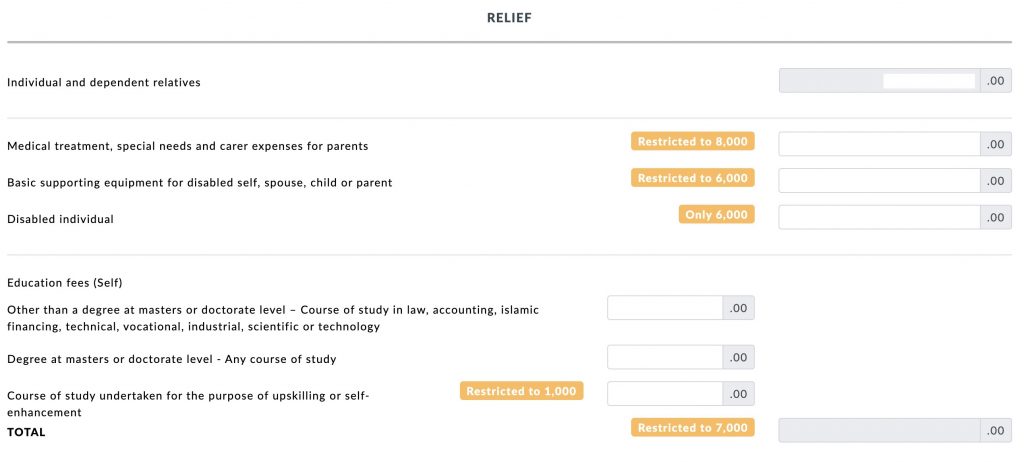Click the Individual and dependent relatives field
This screenshot has width=1024, height=462.
pos(880,81)
